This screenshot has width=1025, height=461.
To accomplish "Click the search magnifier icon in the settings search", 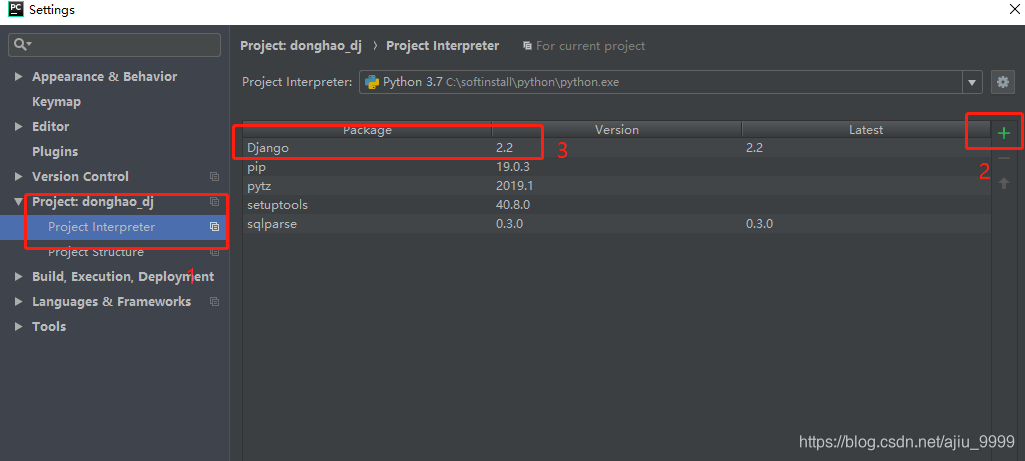I will [21, 44].
